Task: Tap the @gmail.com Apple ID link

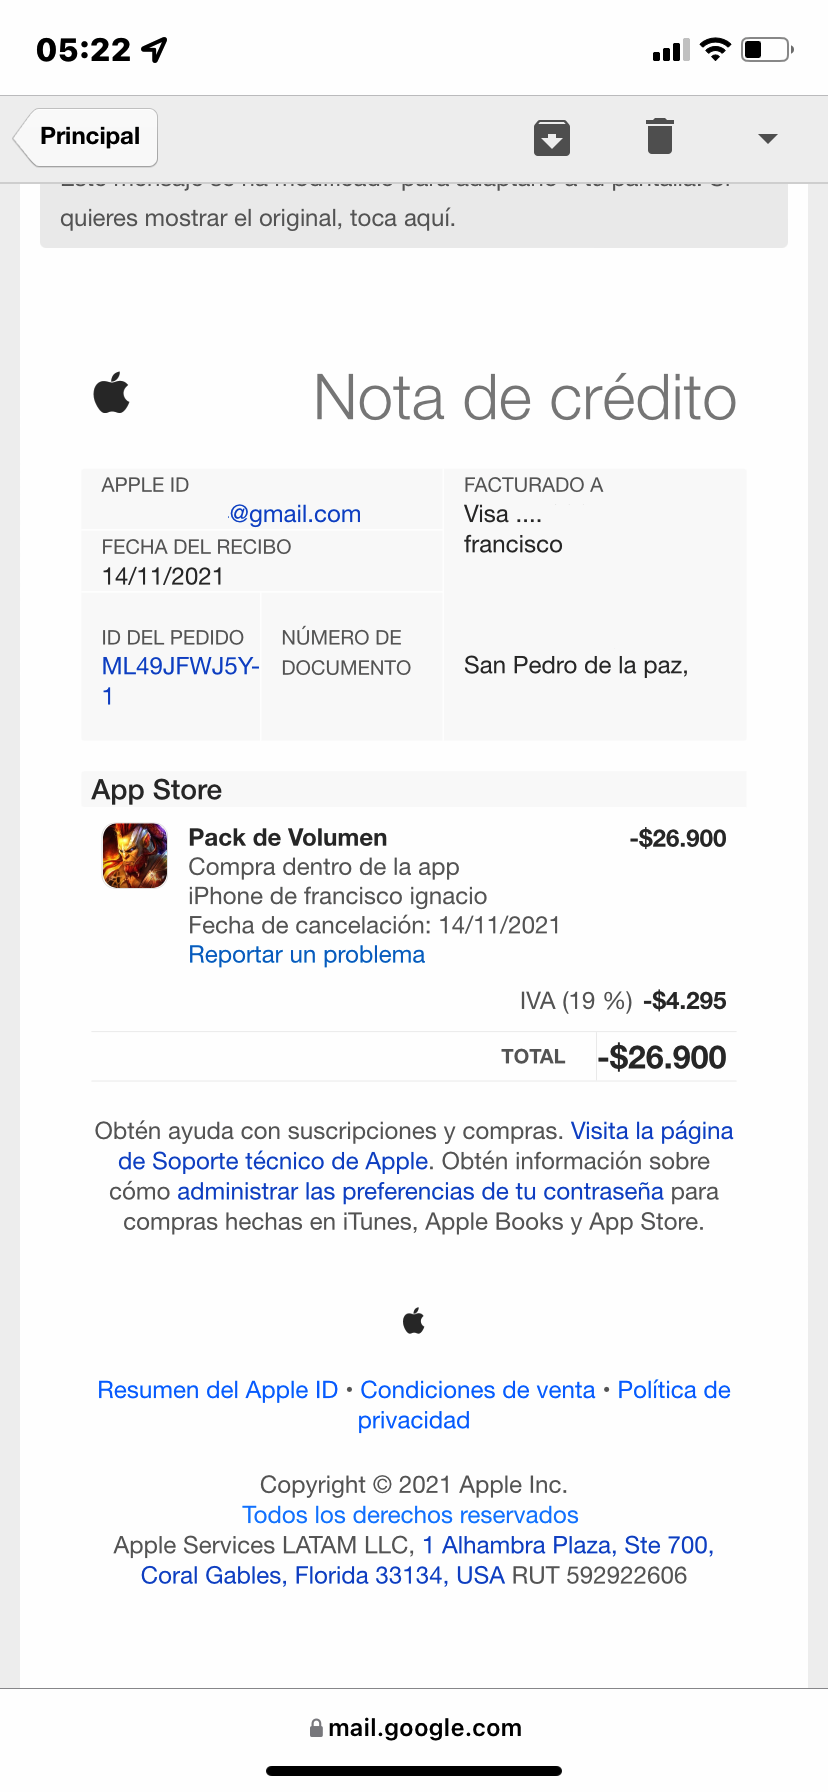Action: (x=295, y=514)
